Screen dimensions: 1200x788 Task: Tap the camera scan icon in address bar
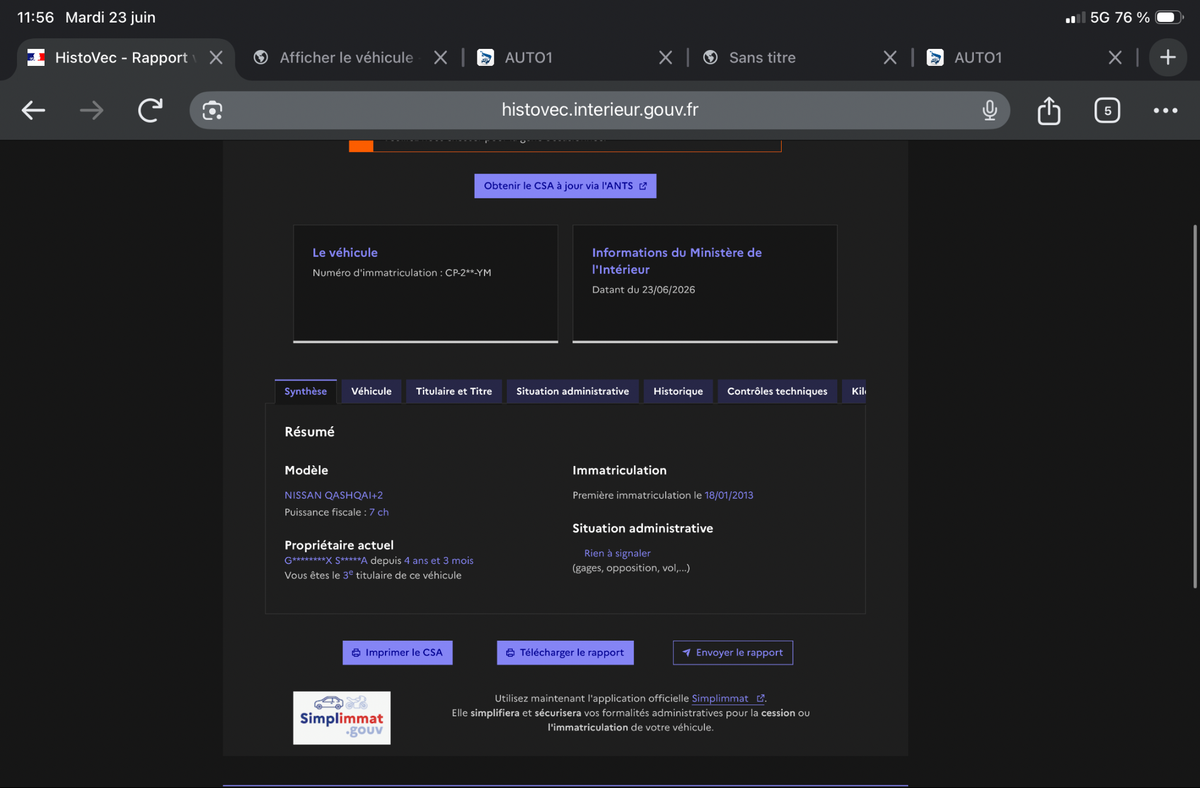pyautogui.click(x=212, y=111)
